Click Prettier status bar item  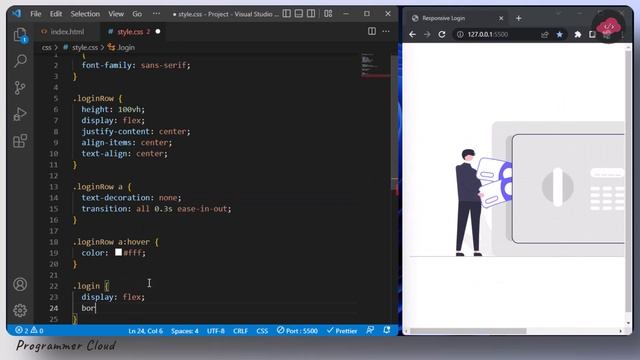pyautogui.click(x=342, y=331)
